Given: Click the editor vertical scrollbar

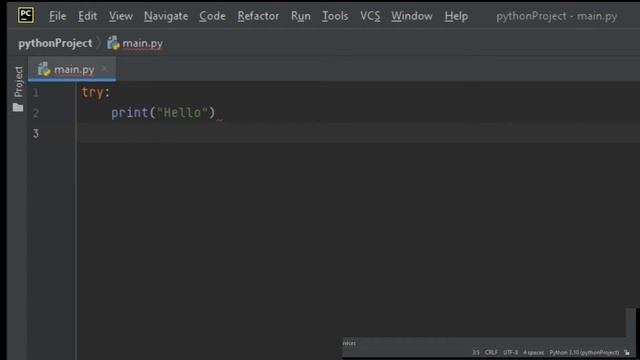Looking at the screenshot, I should (631, 322).
